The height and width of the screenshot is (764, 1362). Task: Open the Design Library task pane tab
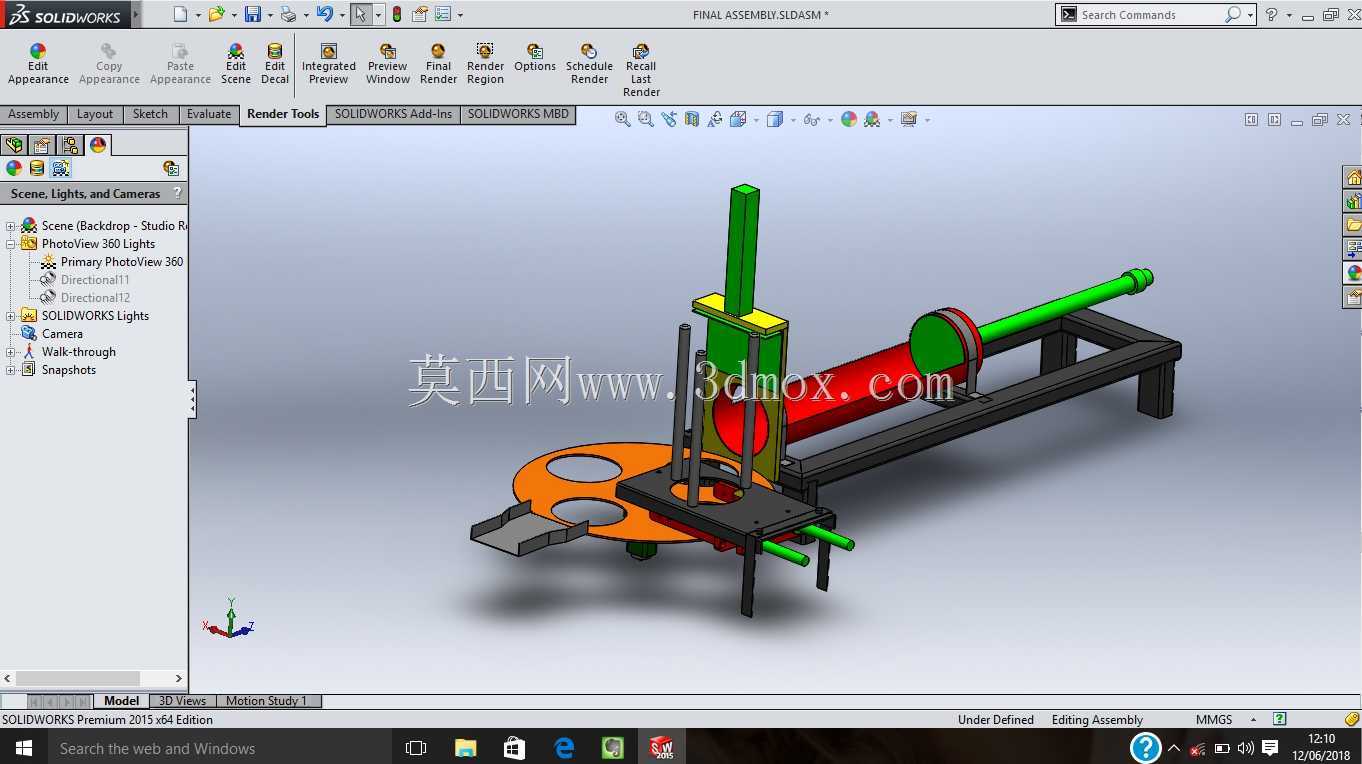[x=1353, y=201]
